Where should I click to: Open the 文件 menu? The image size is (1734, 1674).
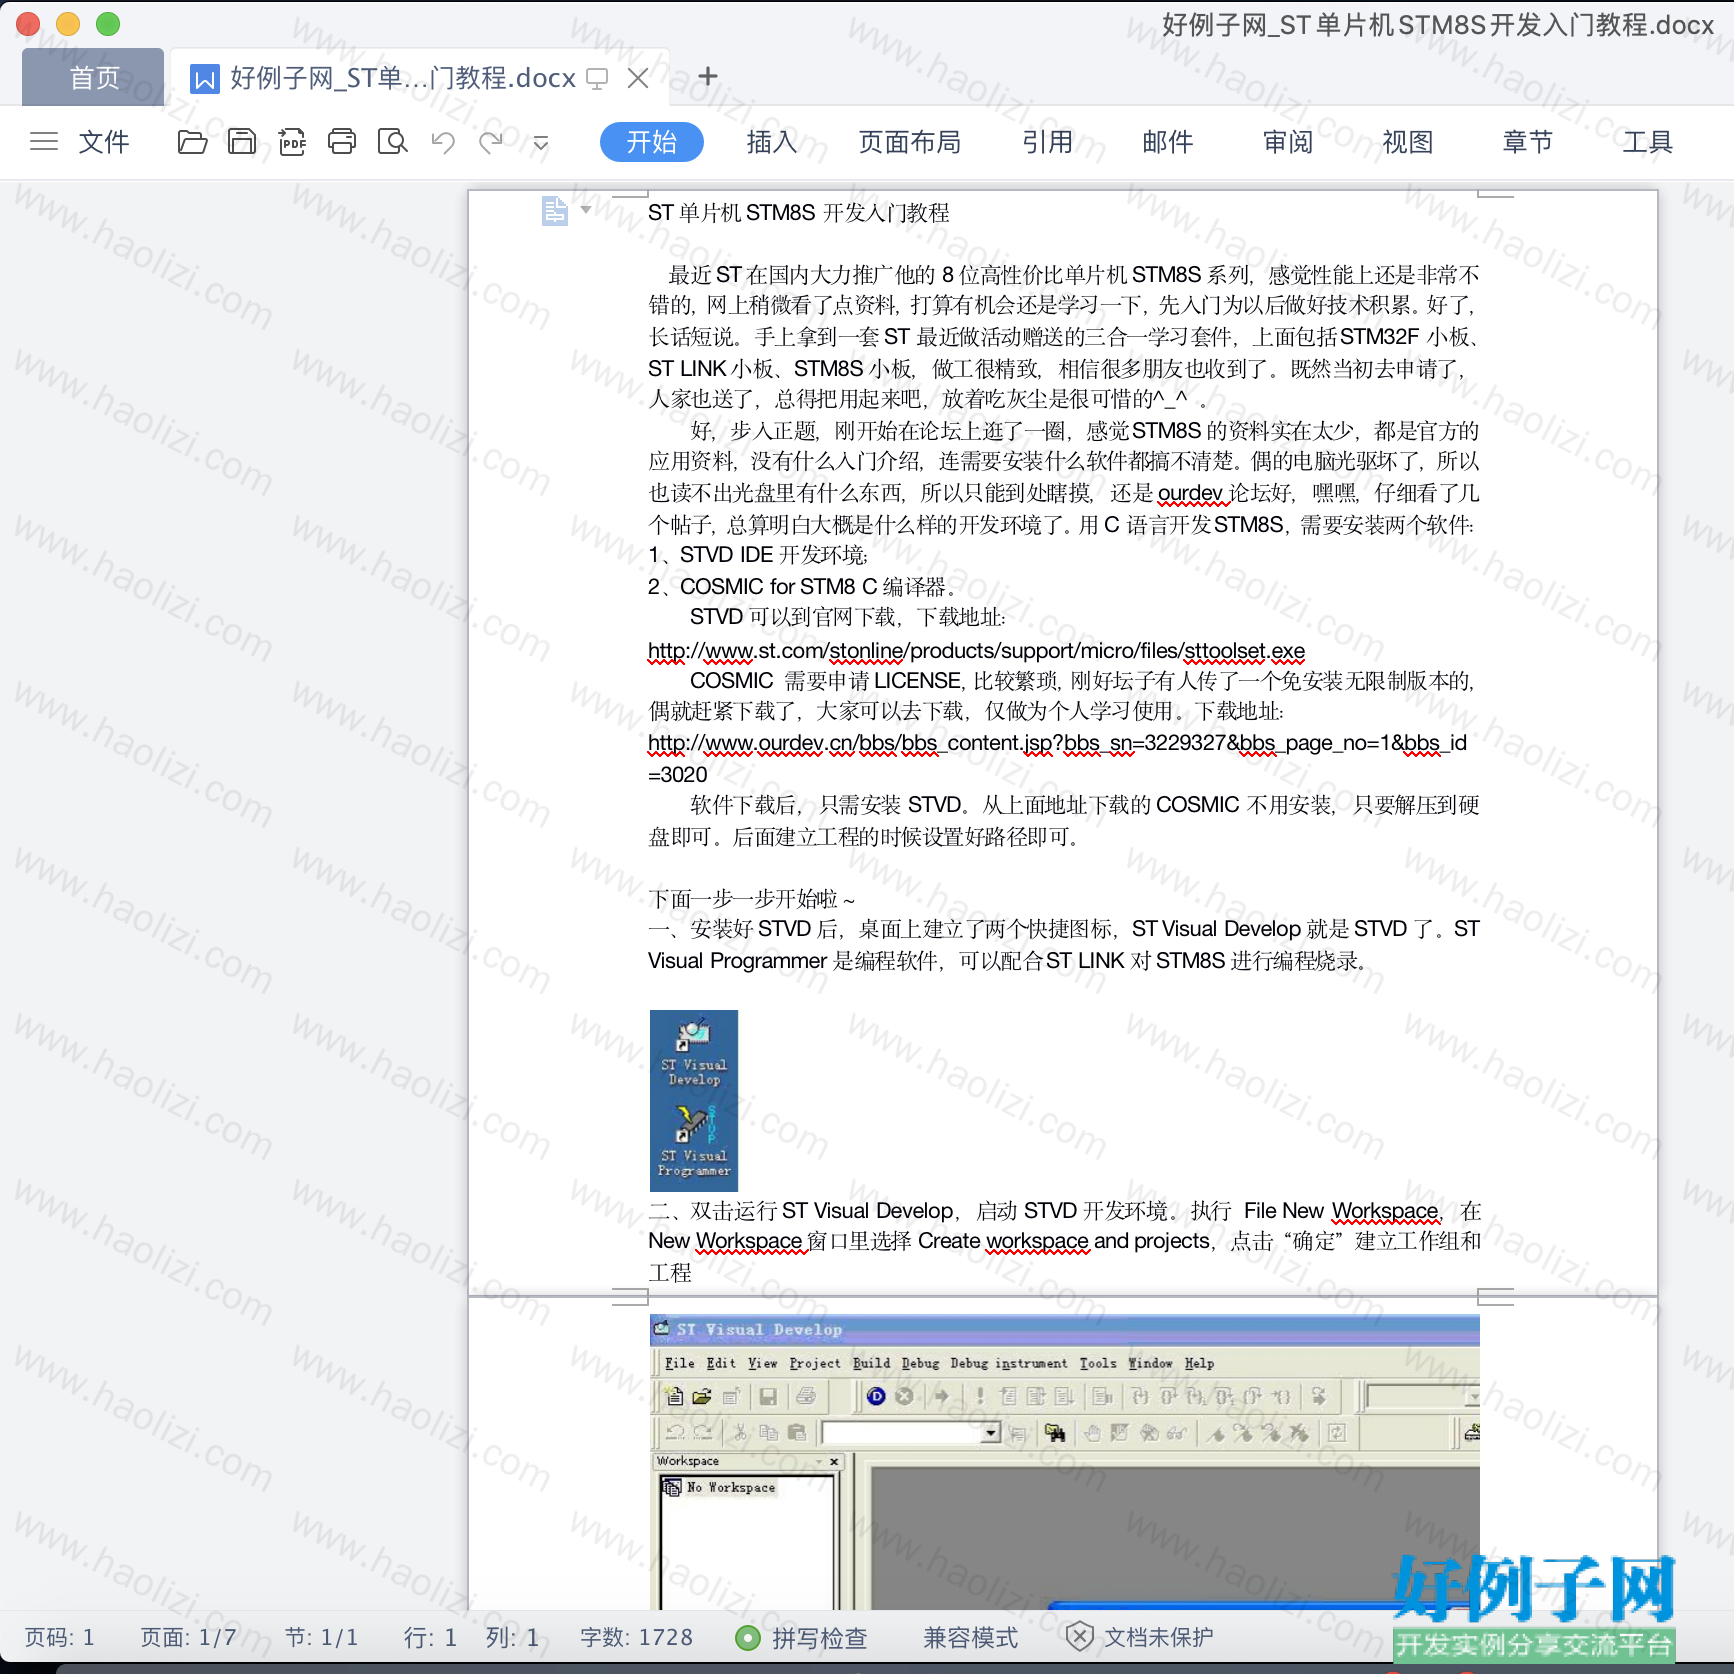click(104, 142)
